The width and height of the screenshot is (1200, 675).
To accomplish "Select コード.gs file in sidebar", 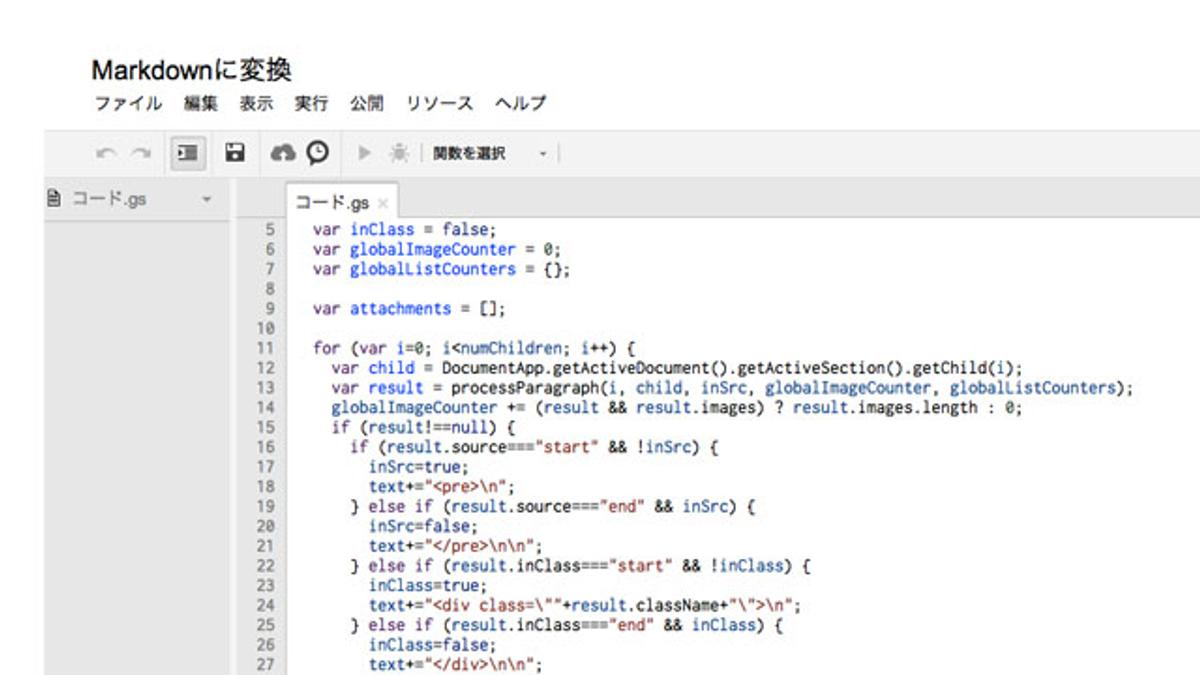I will pyautogui.click(x=108, y=199).
